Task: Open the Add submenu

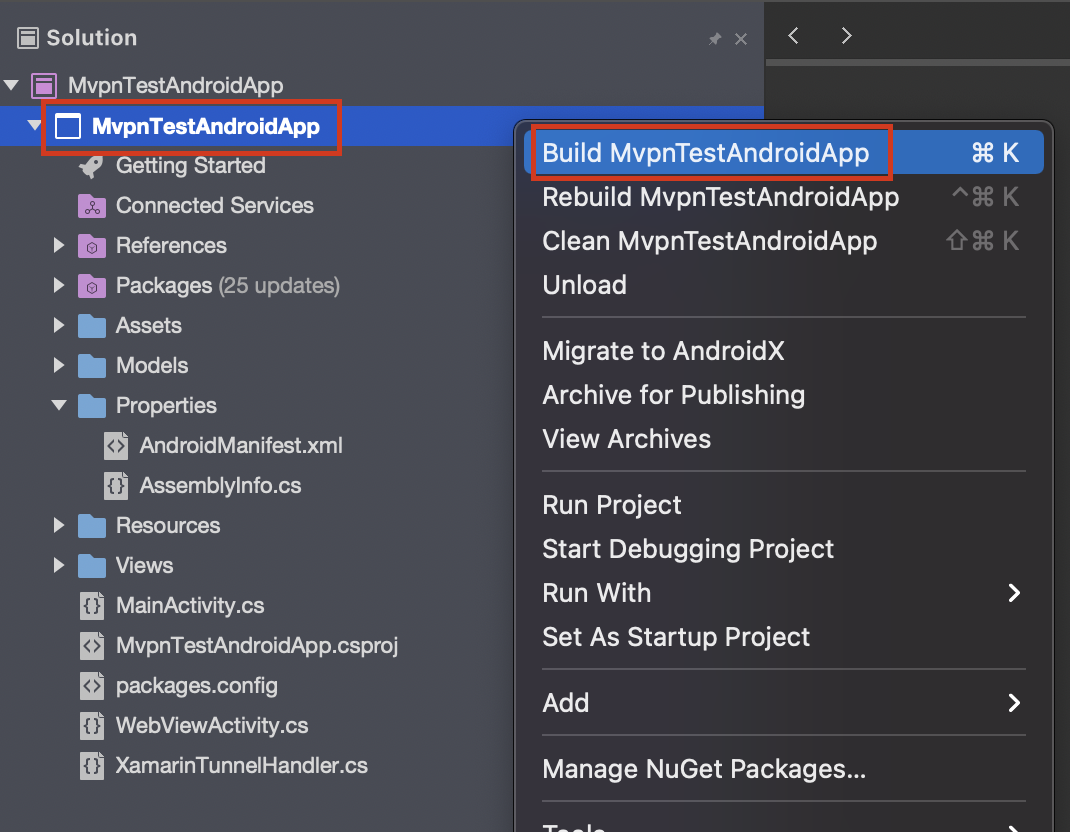Action: click(783, 703)
